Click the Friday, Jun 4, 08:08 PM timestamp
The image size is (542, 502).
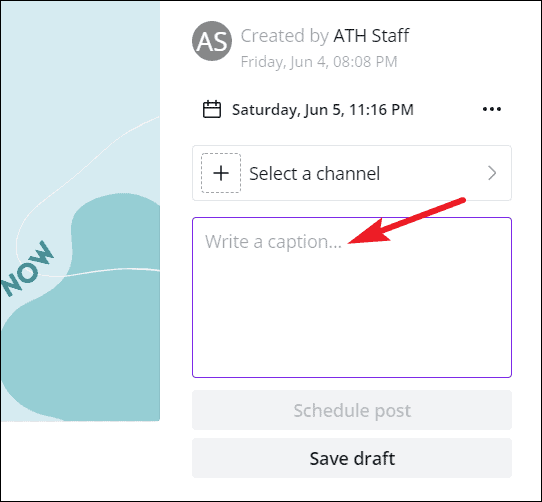[319, 62]
